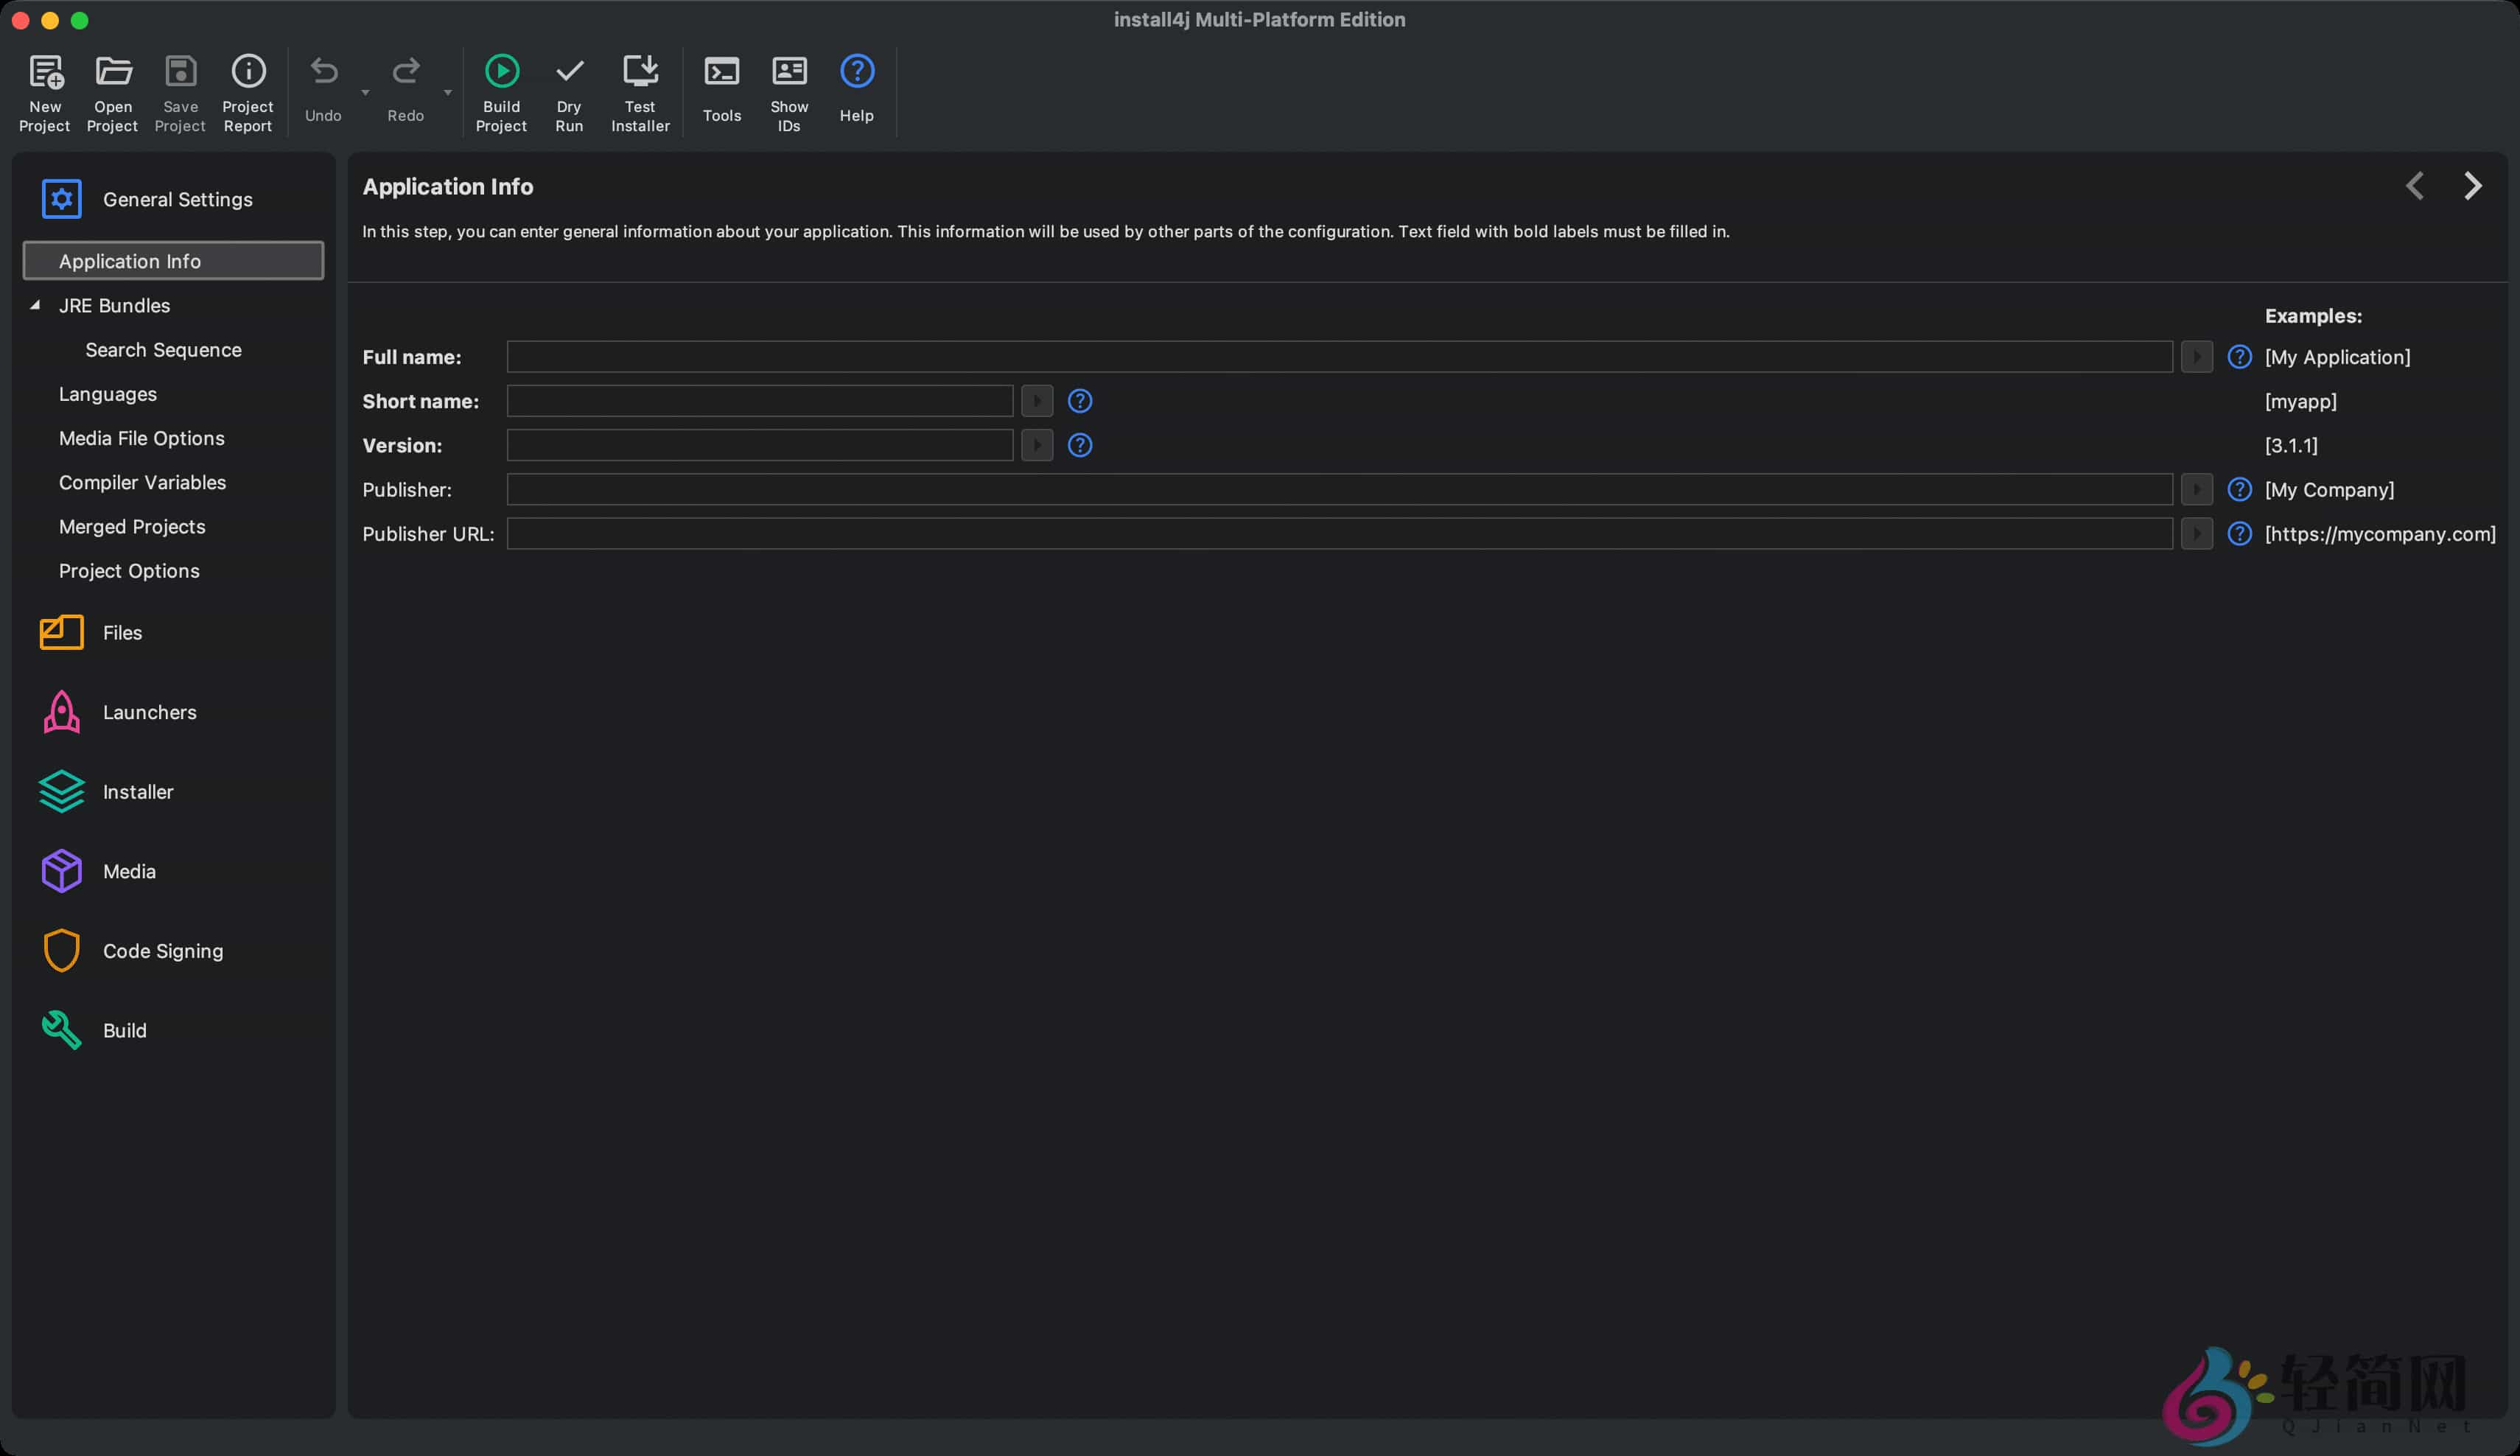Show help for the Short name field

point(1080,400)
